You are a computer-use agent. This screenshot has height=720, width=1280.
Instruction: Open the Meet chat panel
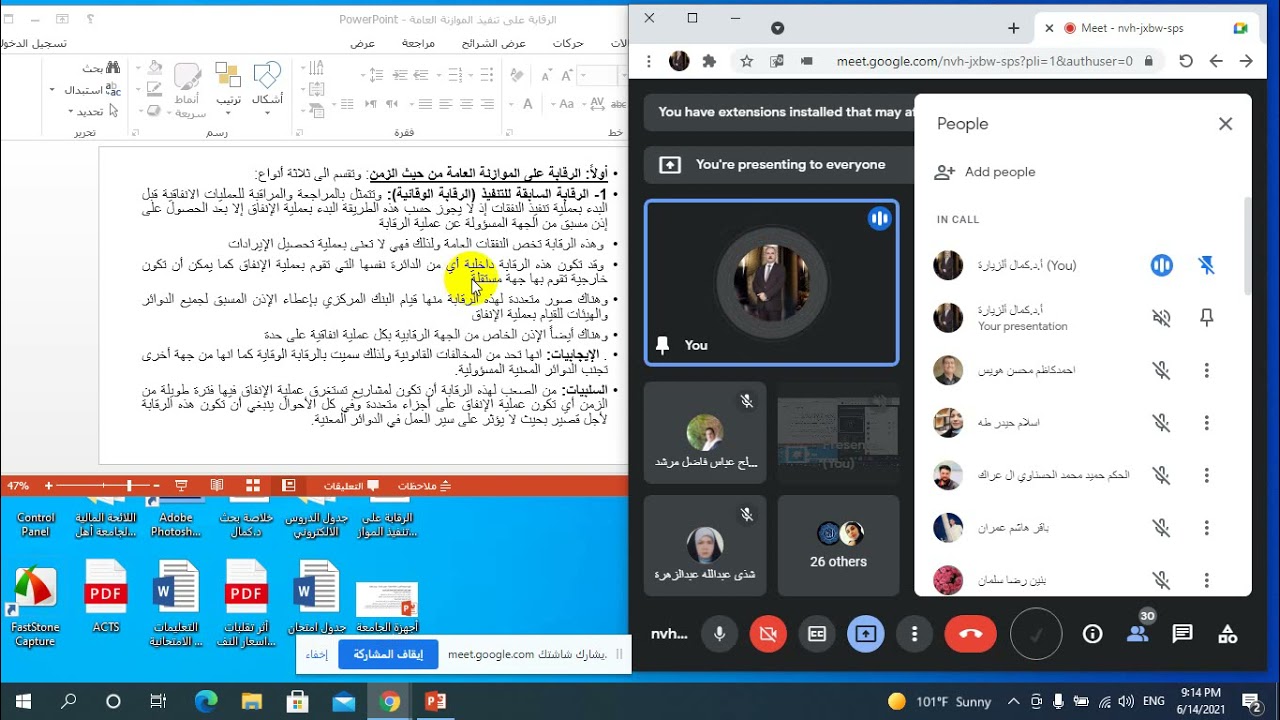(1182, 634)
